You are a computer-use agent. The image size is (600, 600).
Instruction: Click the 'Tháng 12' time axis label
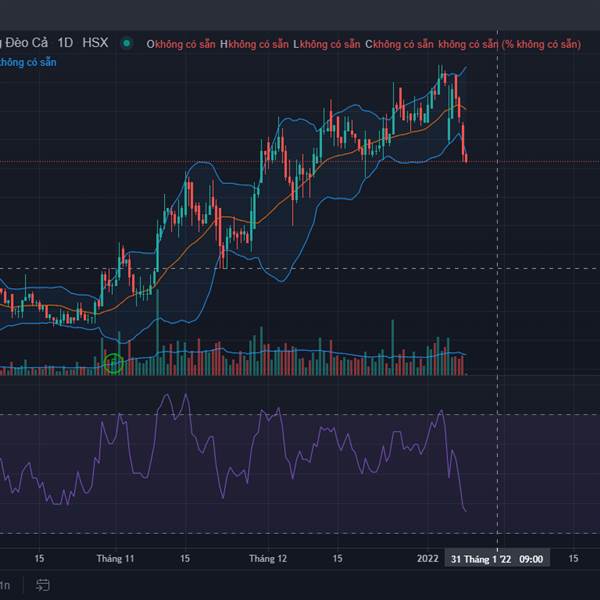pos(268,559)
